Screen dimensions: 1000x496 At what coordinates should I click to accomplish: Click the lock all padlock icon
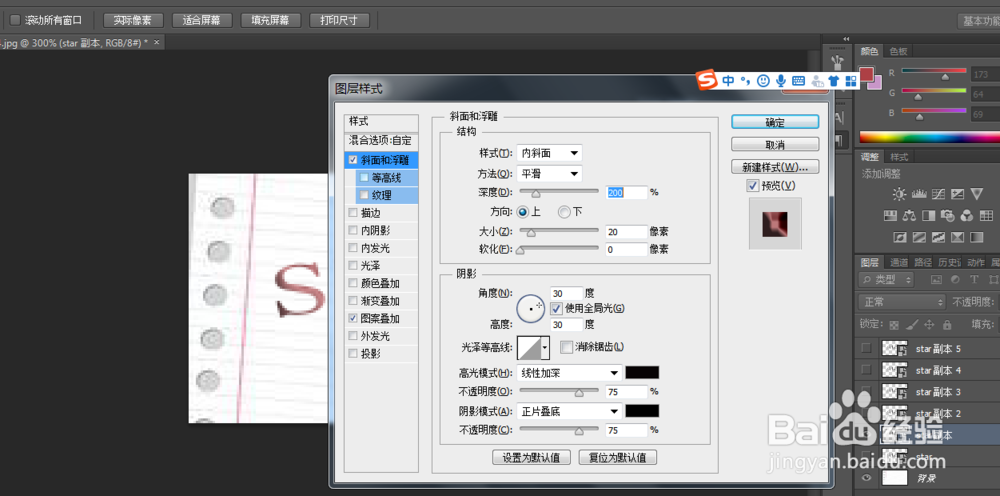coord(947,325)
